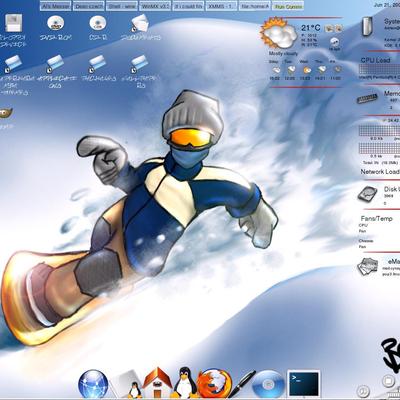Screen dimensions: 400x400
Task: Click the 21°C temperature reading
Action: click(x=311, y=28)
